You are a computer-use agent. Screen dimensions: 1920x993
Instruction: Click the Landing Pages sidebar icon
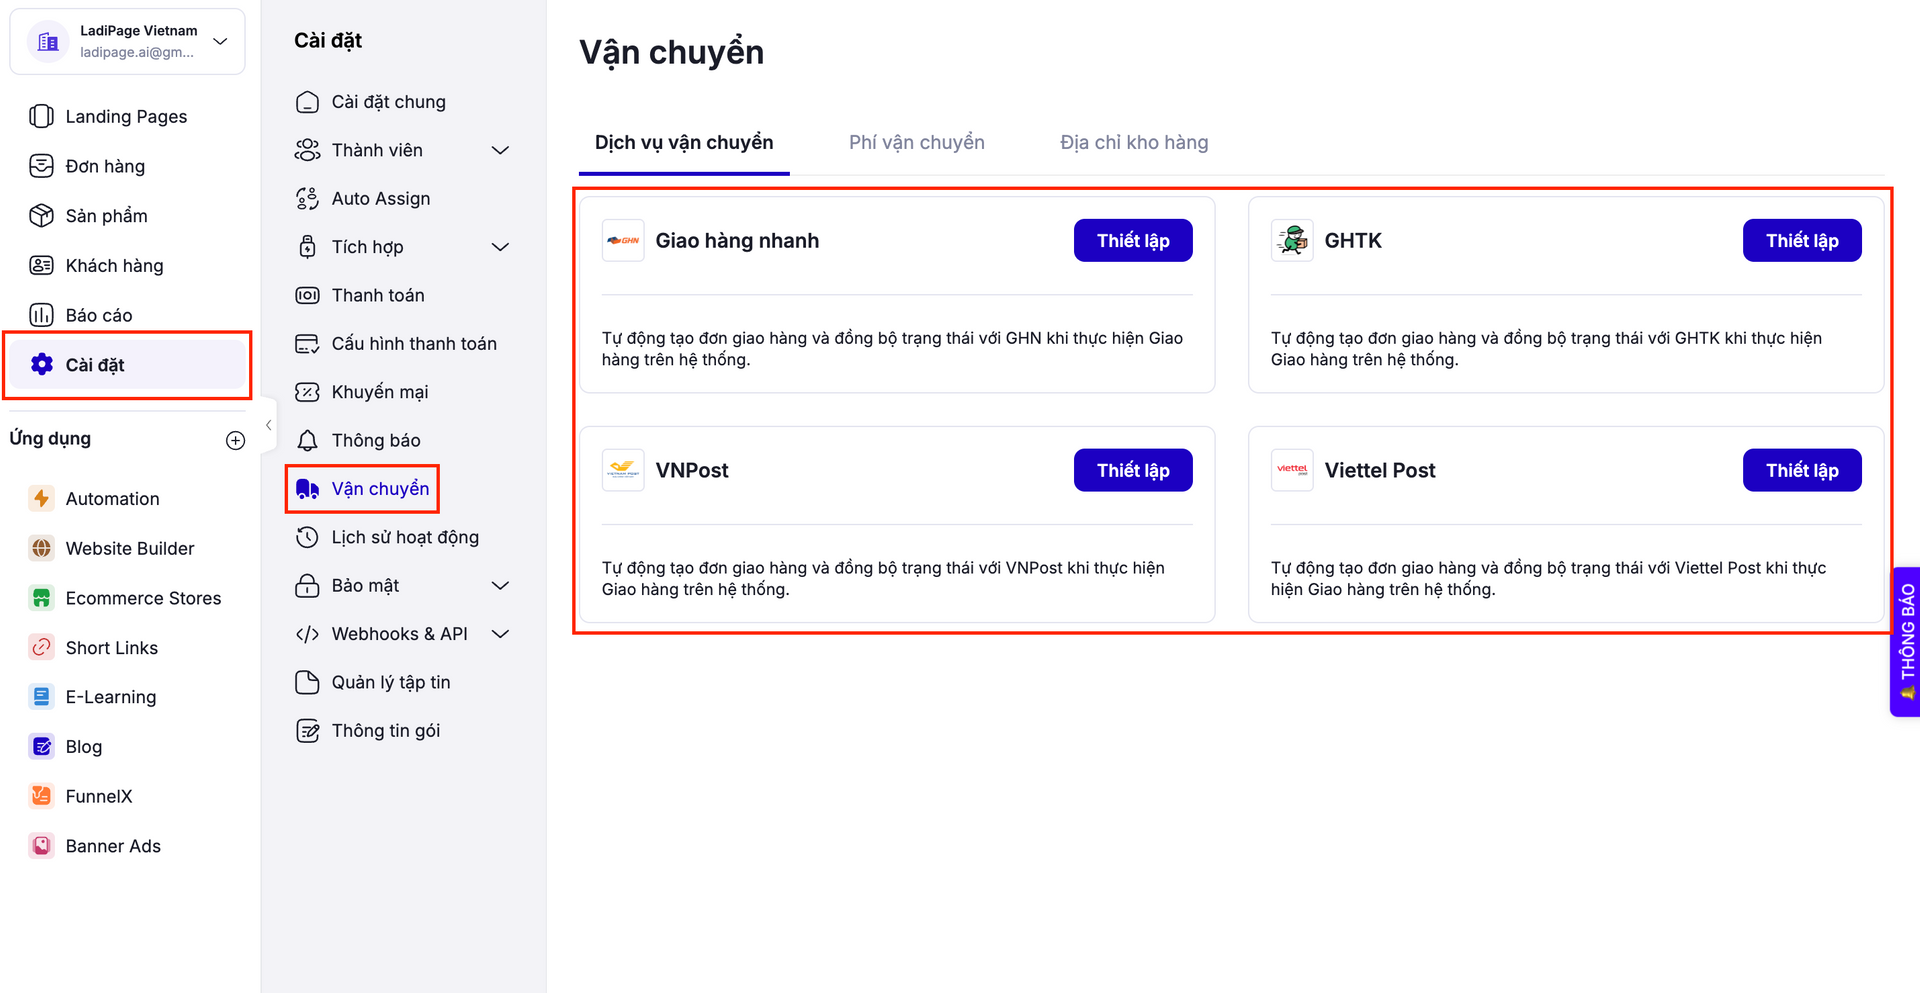[x=41, y=116]
